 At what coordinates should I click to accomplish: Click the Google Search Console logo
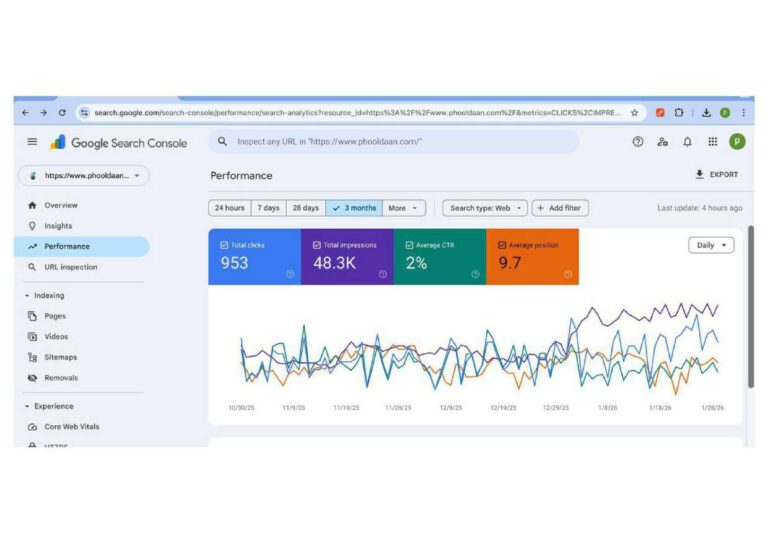click(119, 142)
